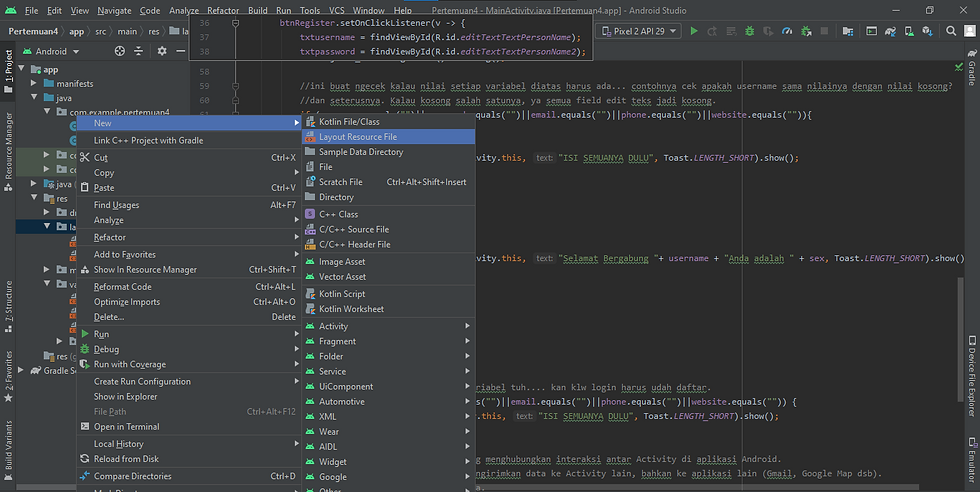The height and width of the screenshot is (492, 980).
Task: Select Find Usages in context menu
Action: (x=189, y=204)
